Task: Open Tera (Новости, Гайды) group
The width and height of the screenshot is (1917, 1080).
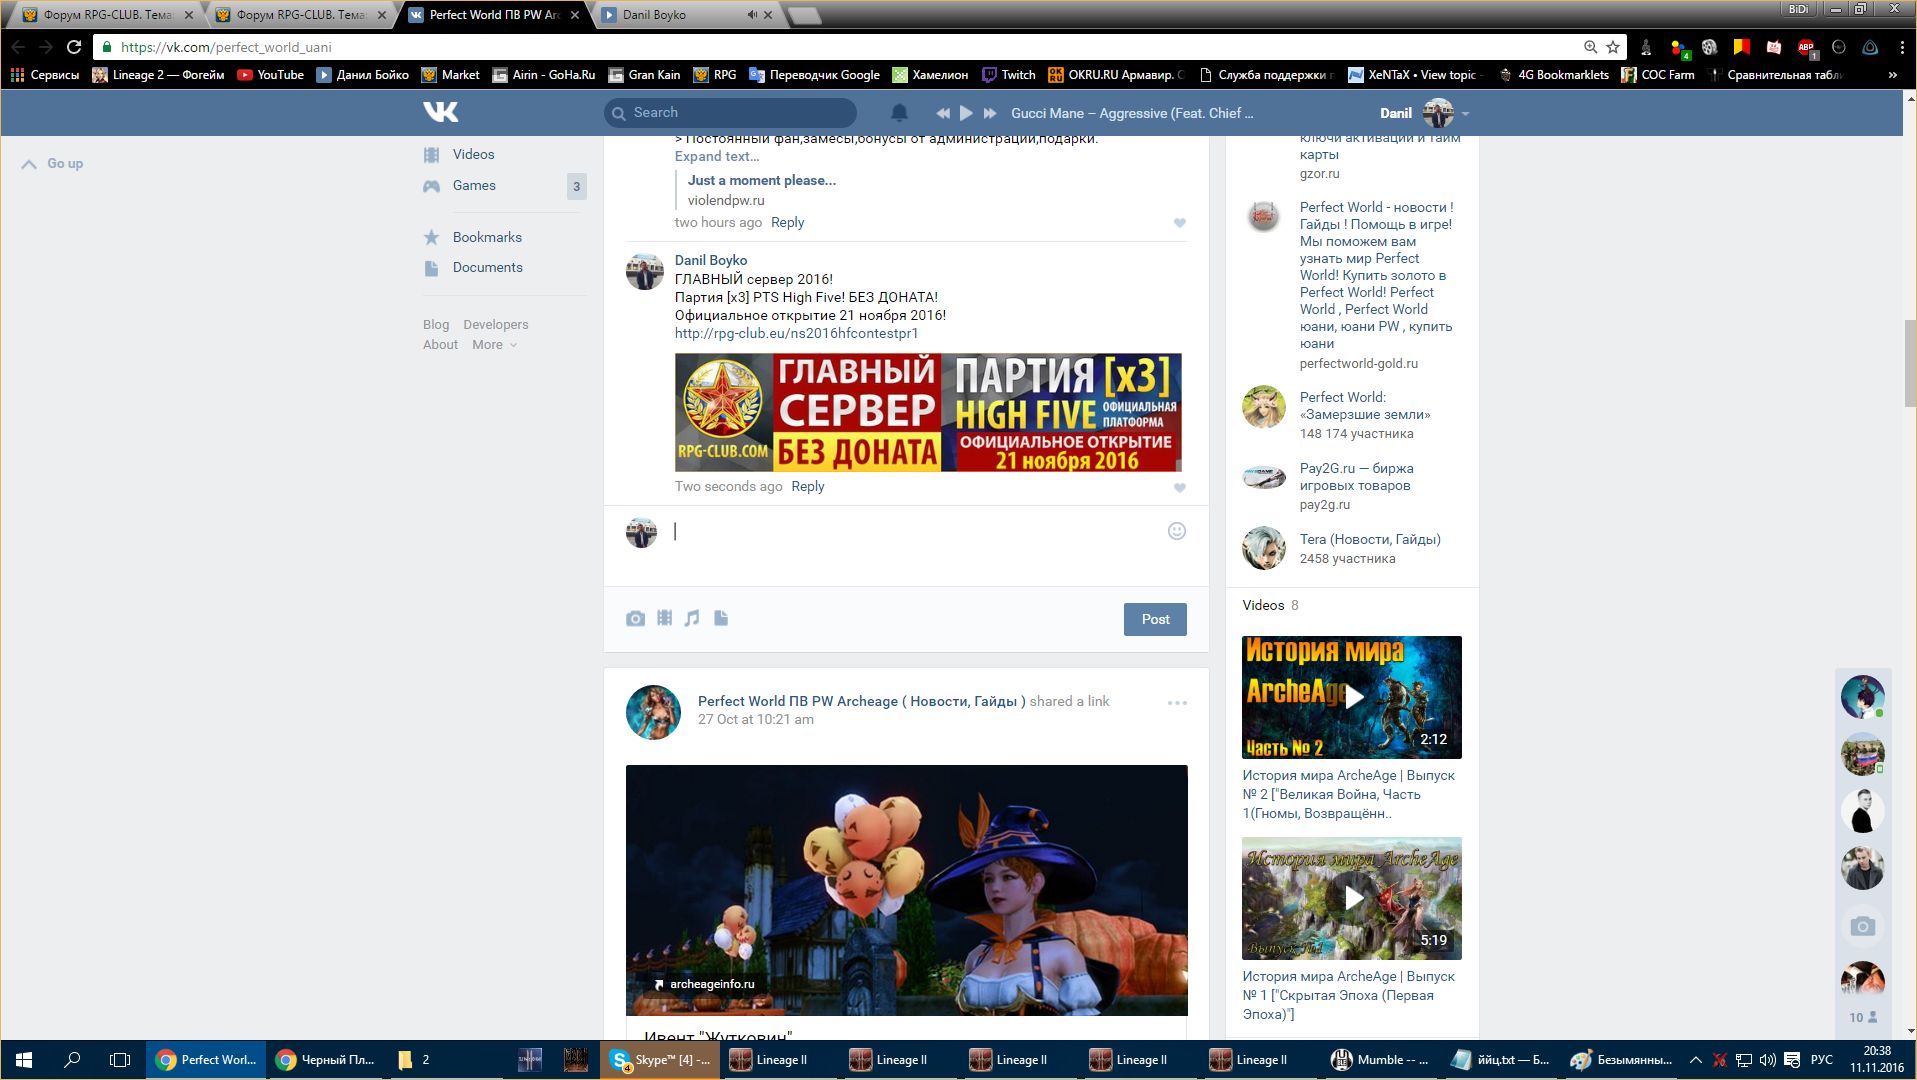Action: pyautogui.click(x=1370, y=539)
